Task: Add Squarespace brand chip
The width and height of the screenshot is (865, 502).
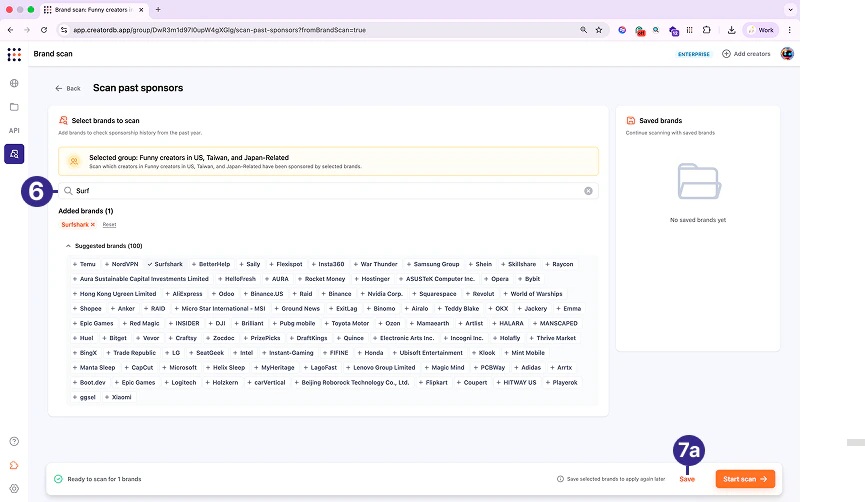Action: pyautogui.click(x=433, y=294)
